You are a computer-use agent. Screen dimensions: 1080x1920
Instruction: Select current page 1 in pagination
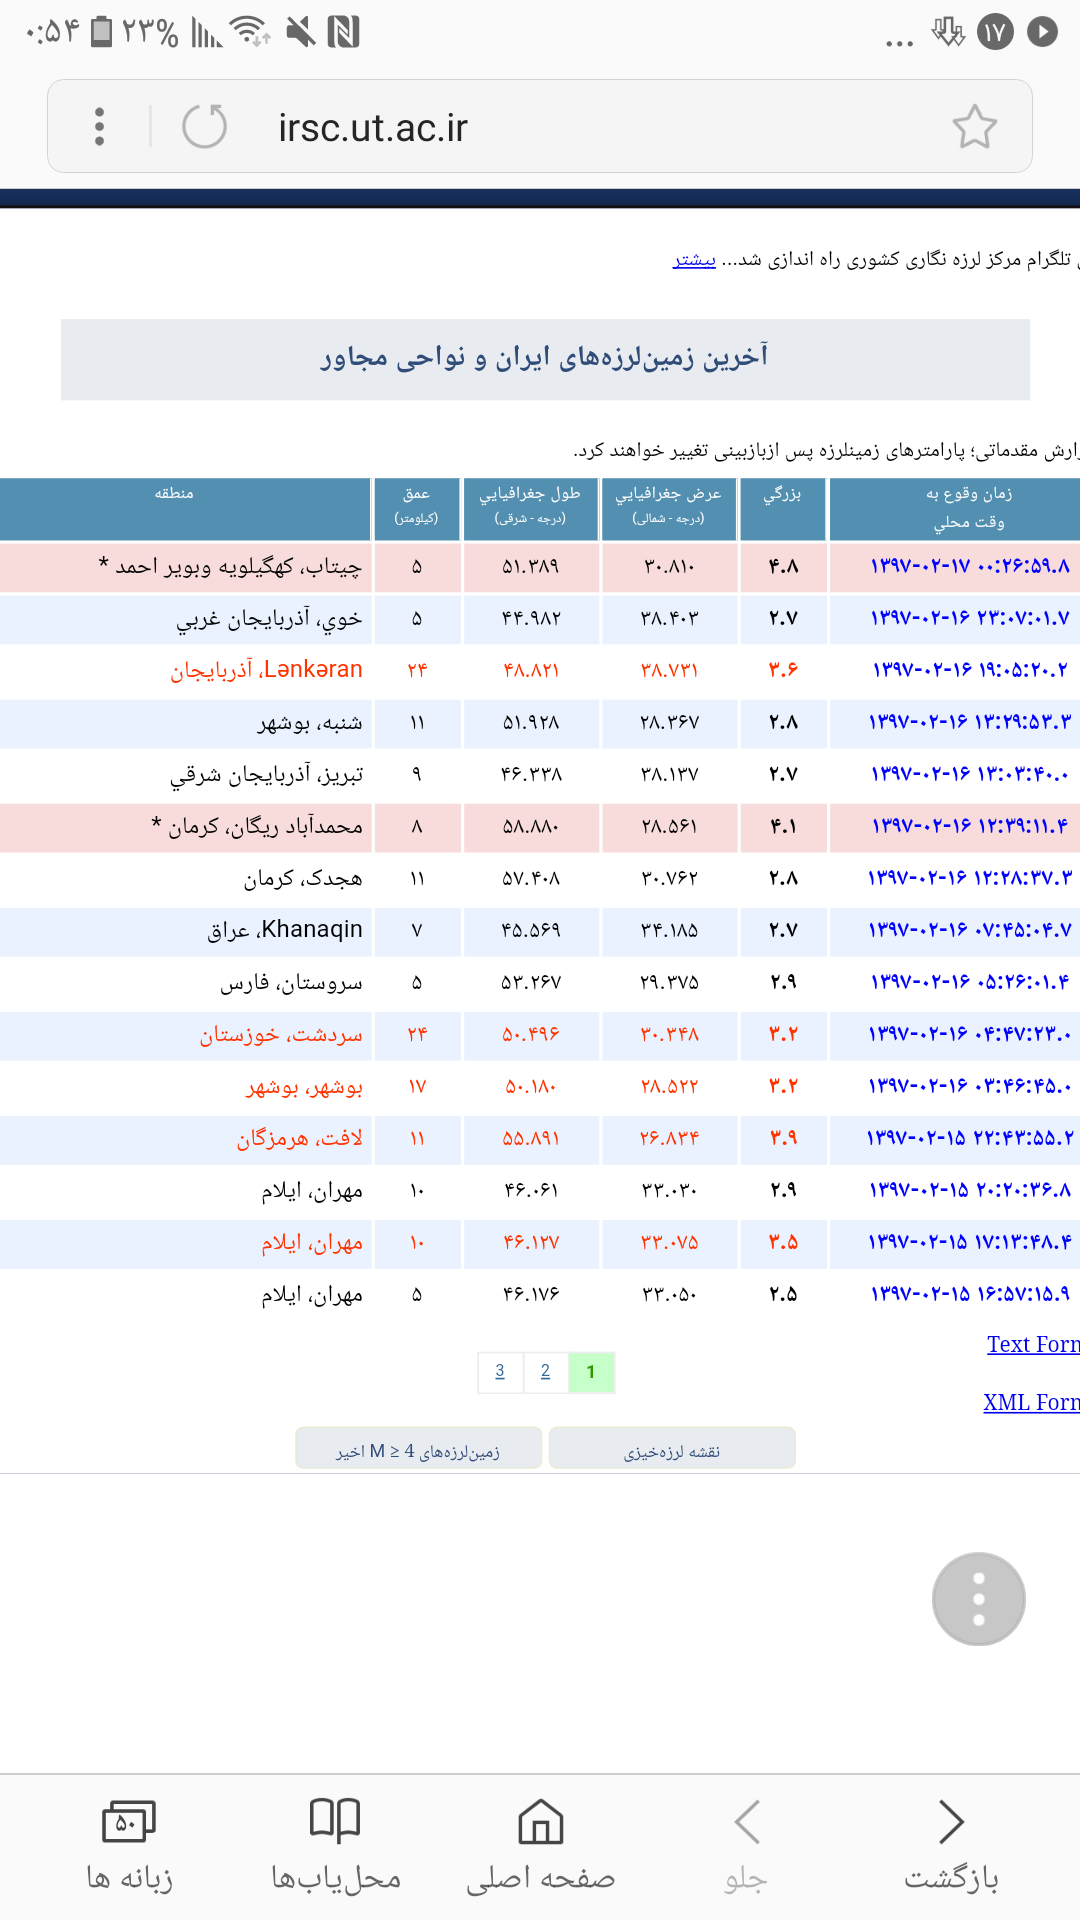pos(591,1372)
